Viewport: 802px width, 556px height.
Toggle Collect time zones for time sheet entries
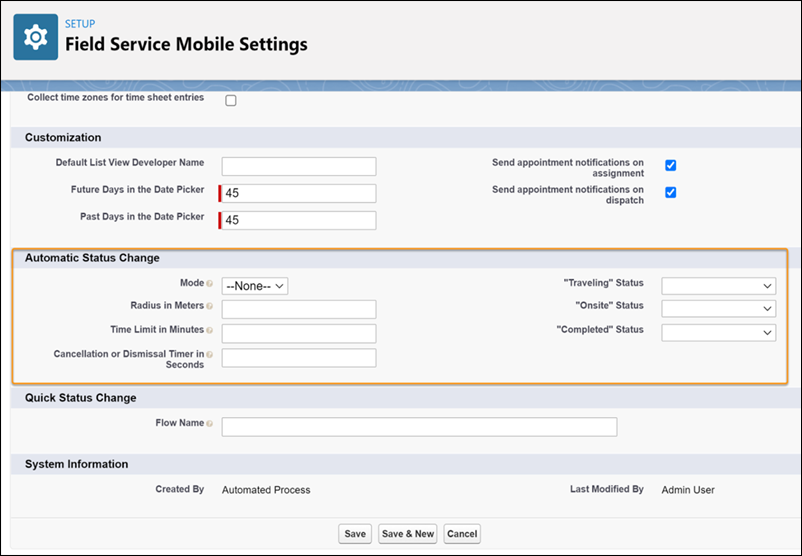[231, 101]
